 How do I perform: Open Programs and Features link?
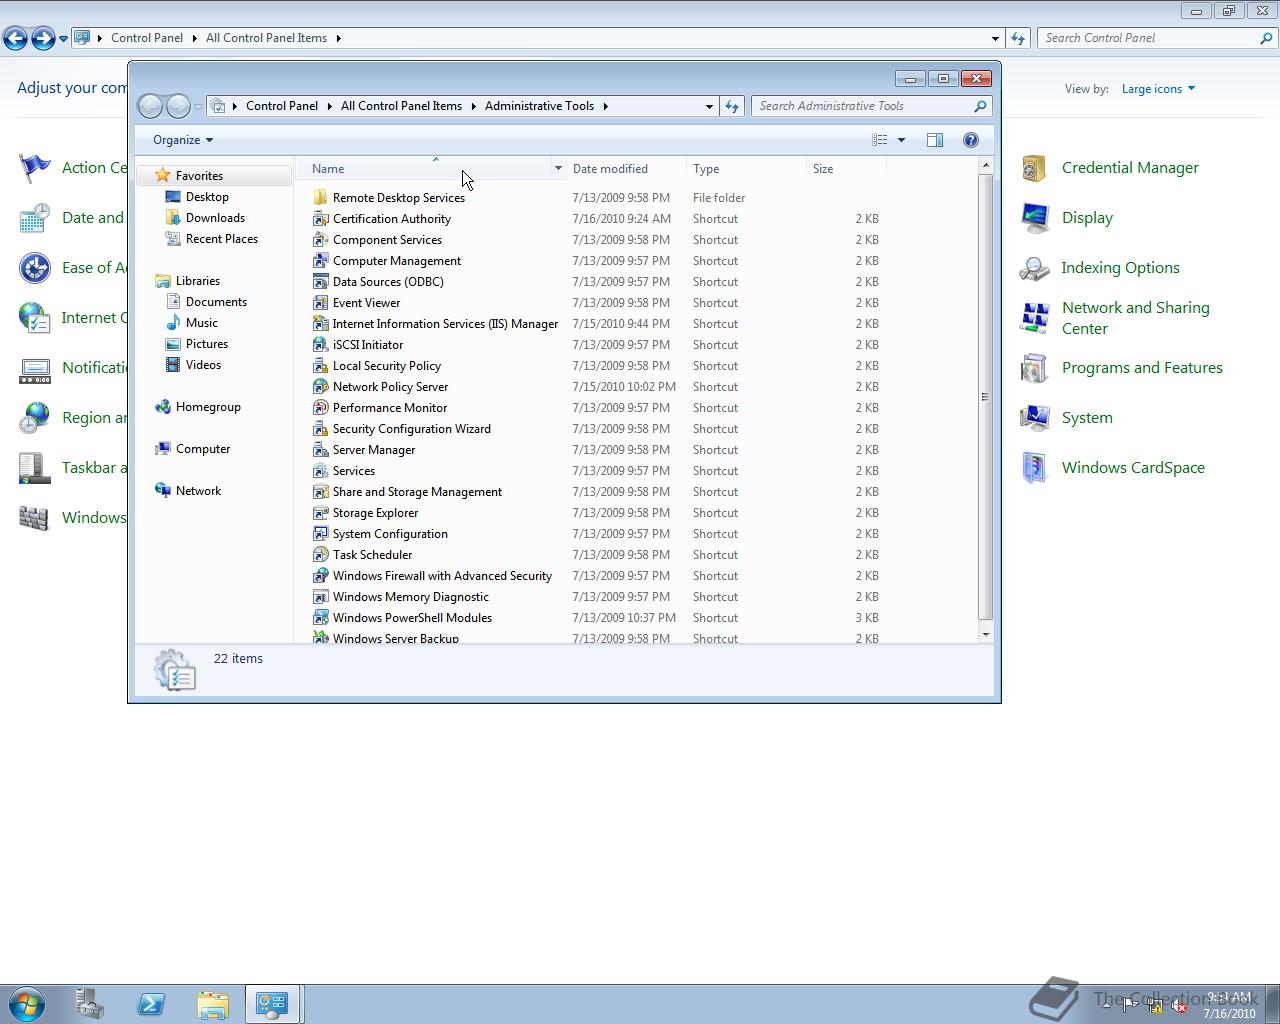click(1142, 368)
